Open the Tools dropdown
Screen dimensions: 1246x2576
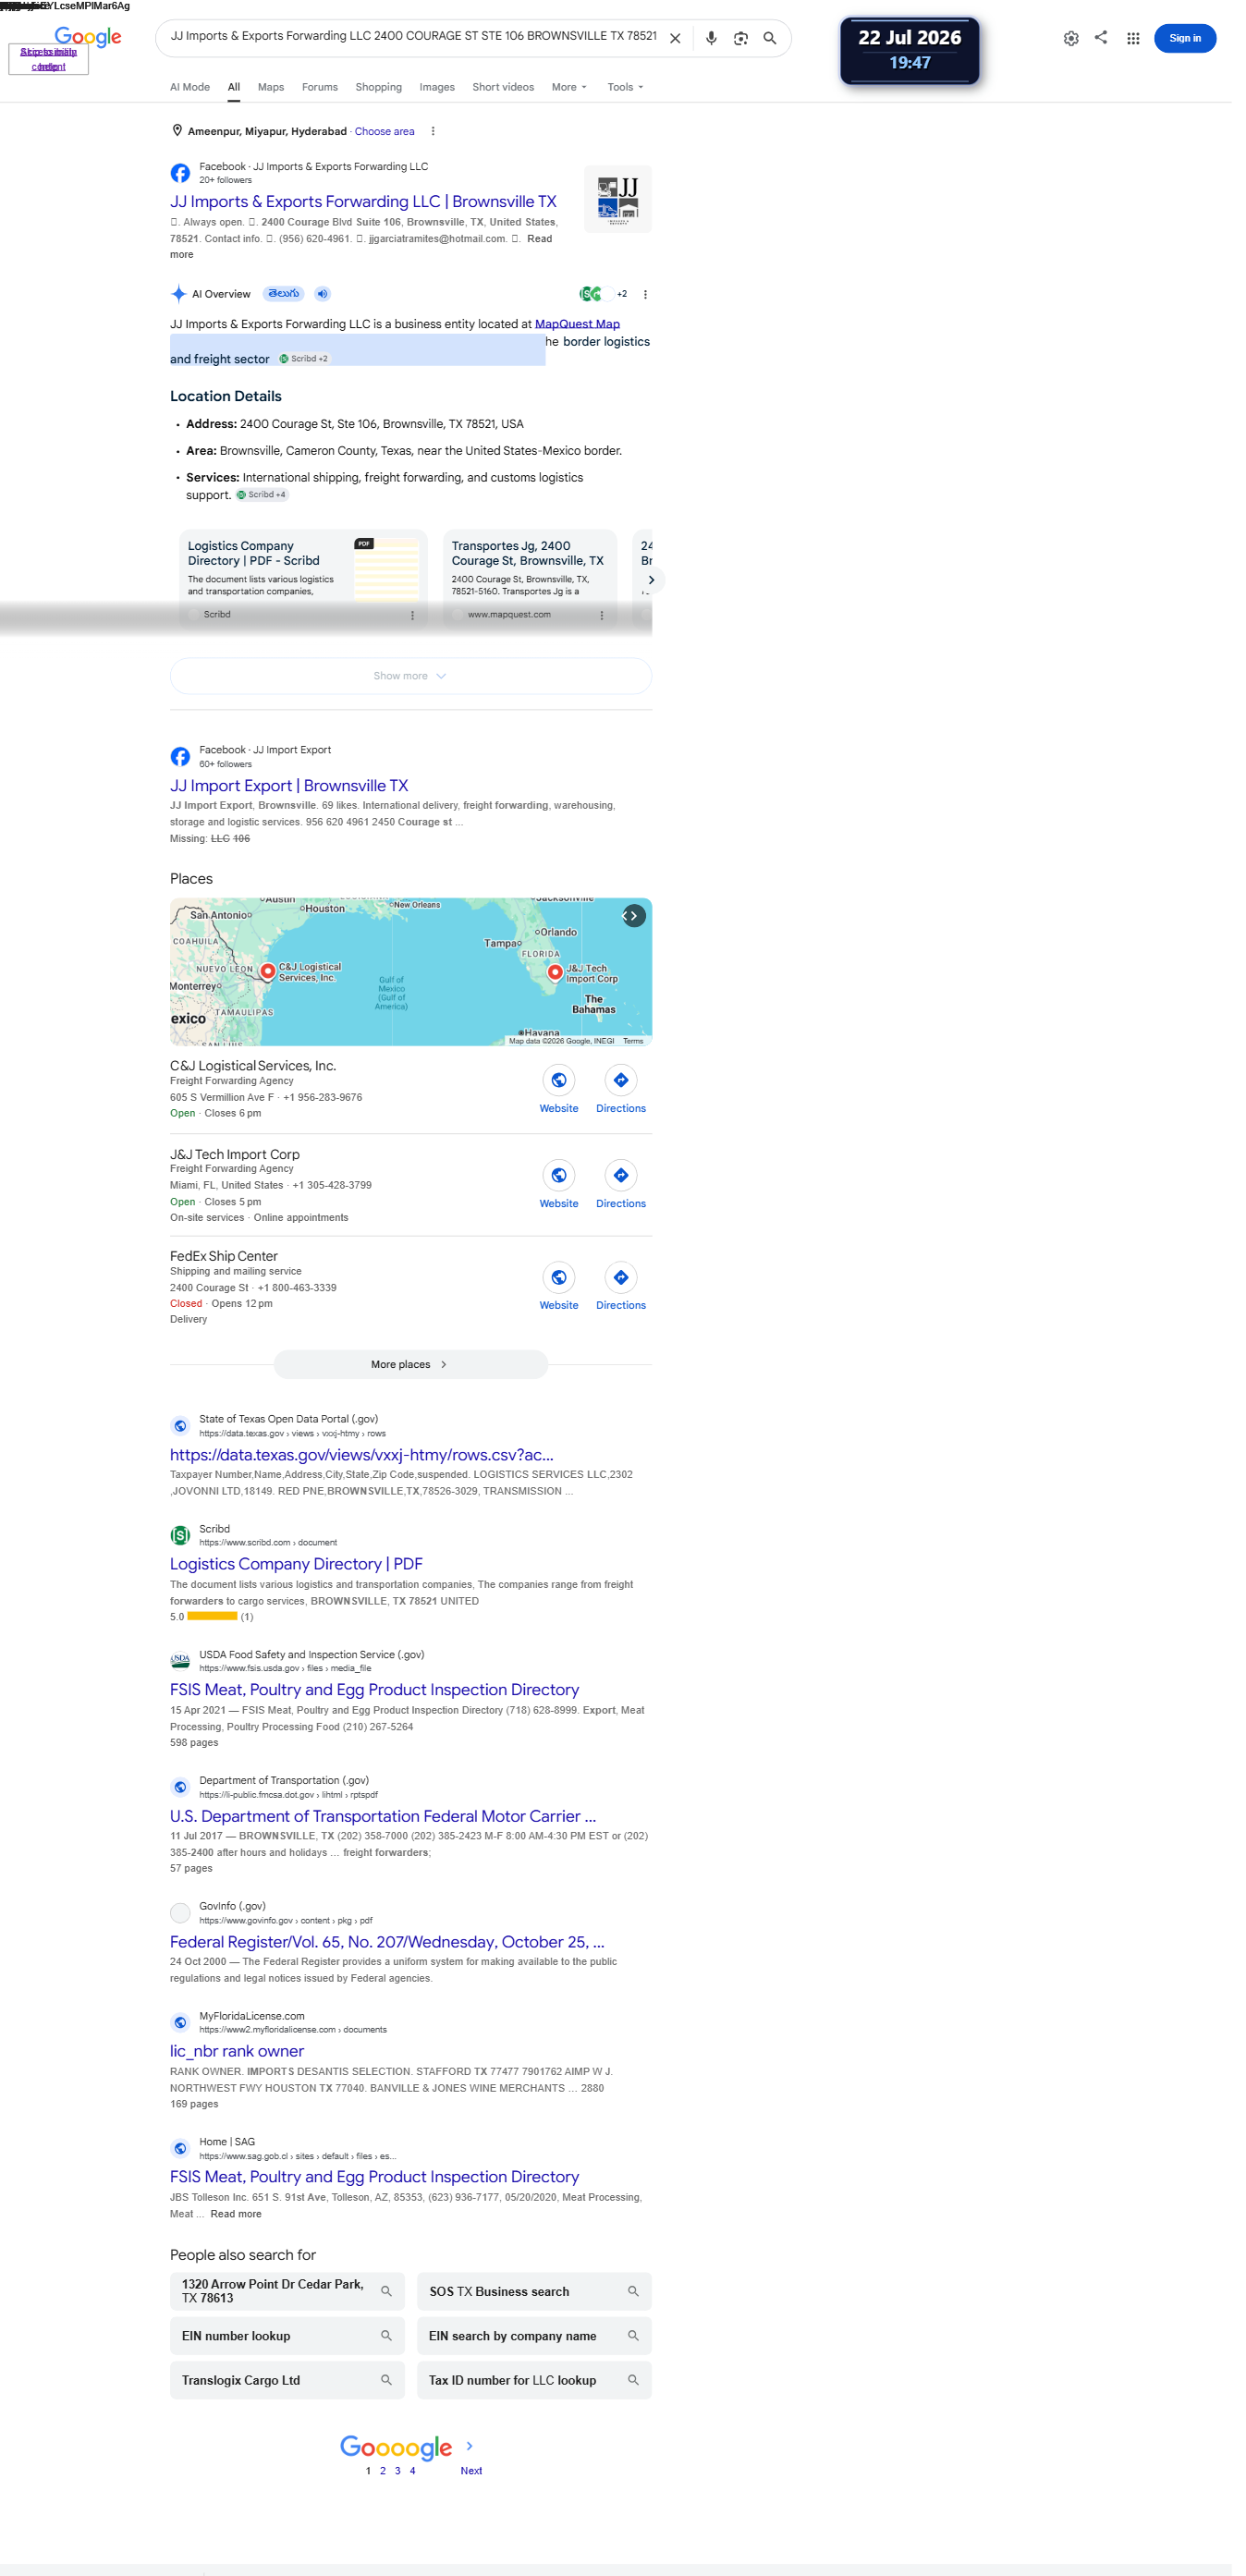point(625,87)
